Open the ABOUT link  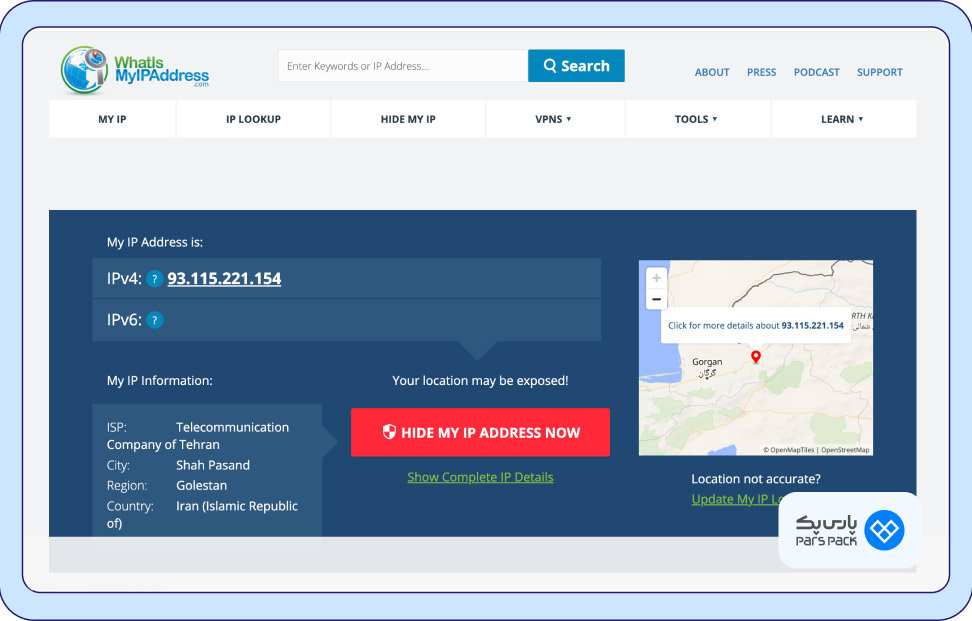712,72
